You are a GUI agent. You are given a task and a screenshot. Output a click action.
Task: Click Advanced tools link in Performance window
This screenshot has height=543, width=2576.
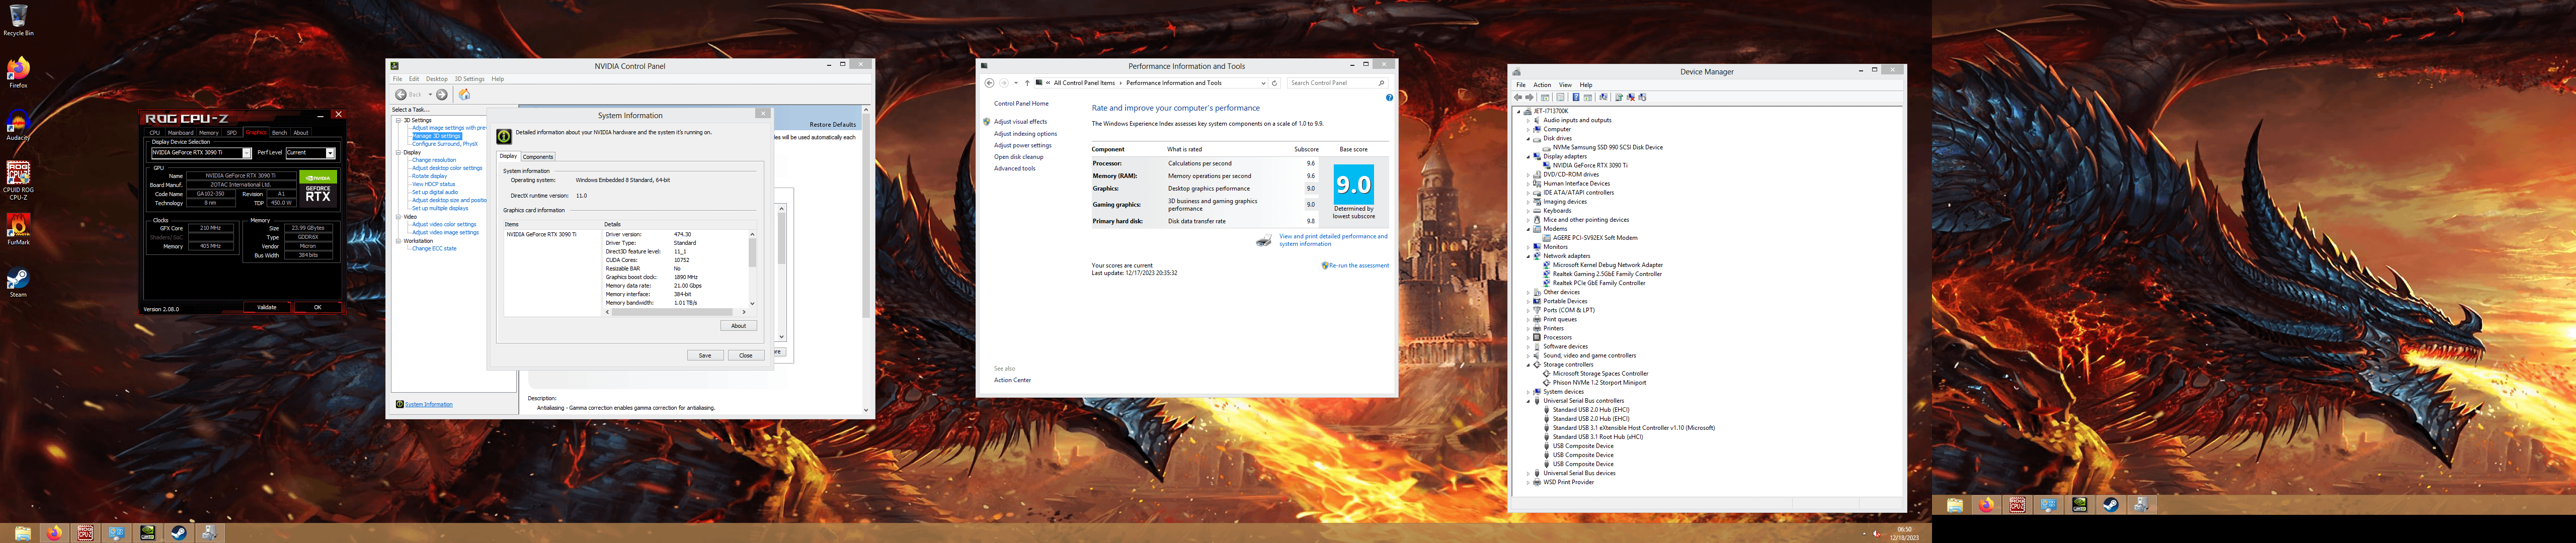click(x=1014, y=168)
